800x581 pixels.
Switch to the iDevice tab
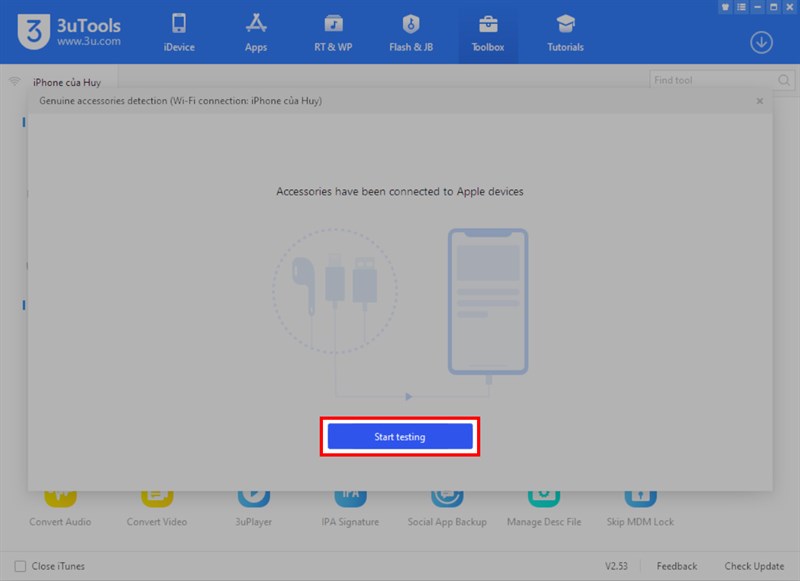tap(179, 30)
